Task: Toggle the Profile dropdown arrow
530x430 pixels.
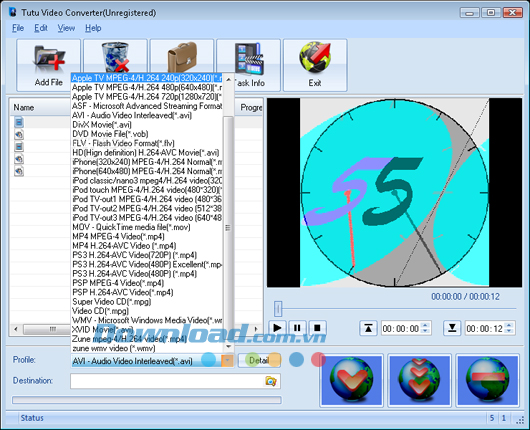Action: click(x=227, y=361)
